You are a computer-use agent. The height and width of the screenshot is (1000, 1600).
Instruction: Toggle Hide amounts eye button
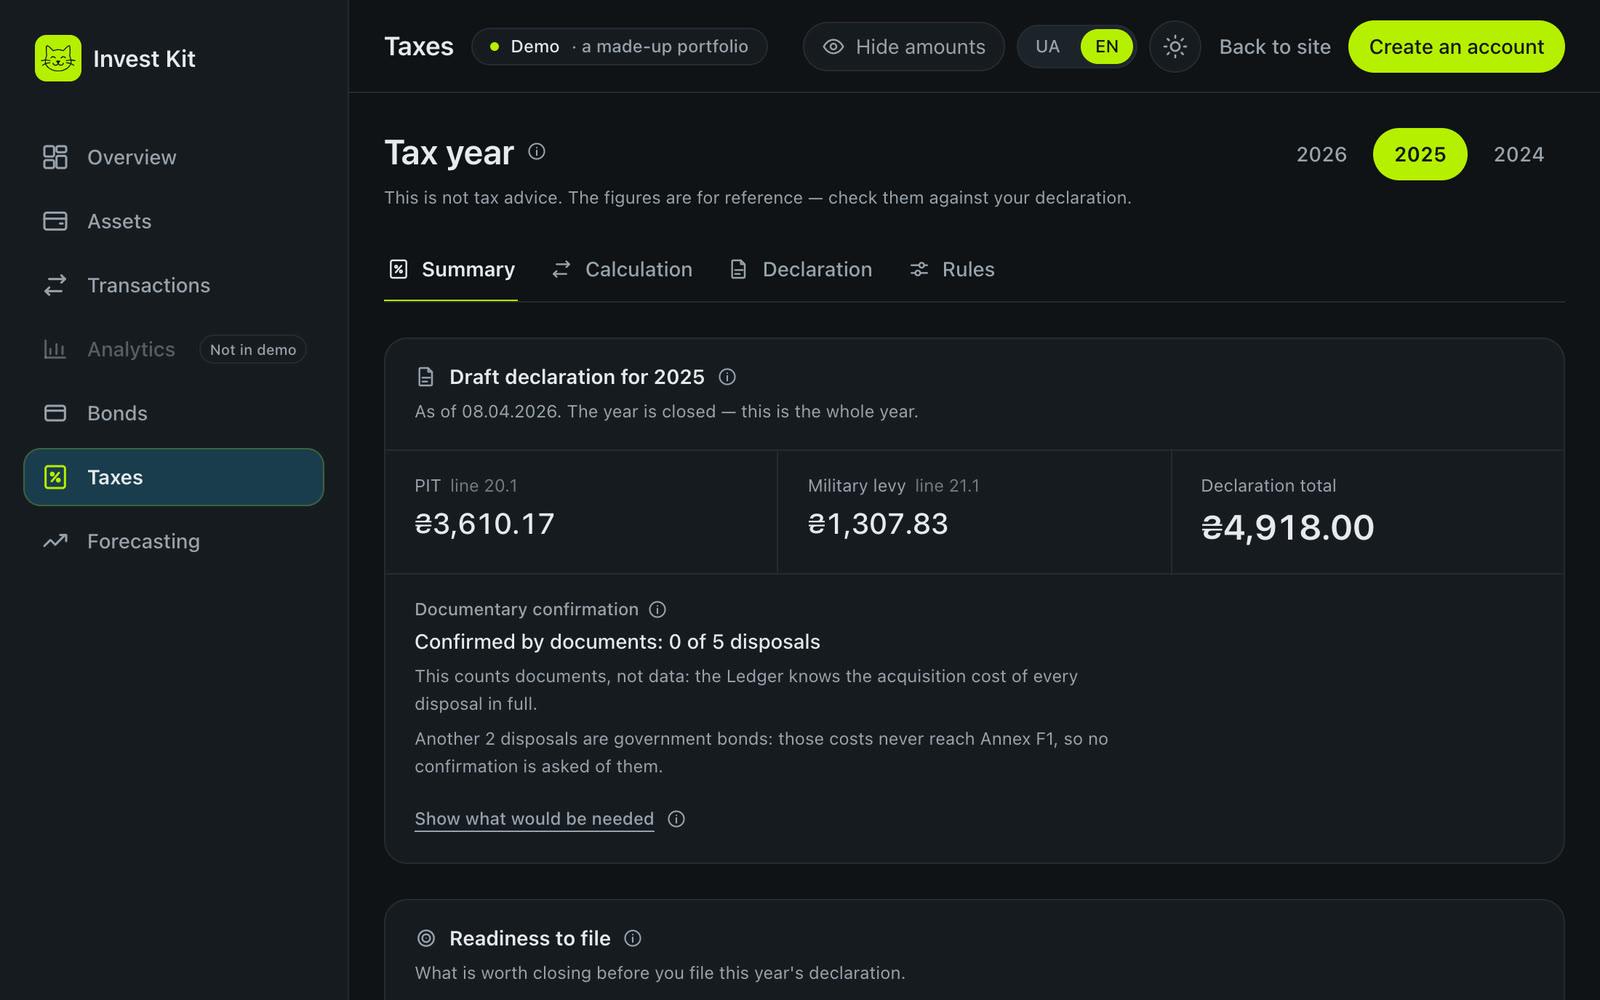(903, 47)
